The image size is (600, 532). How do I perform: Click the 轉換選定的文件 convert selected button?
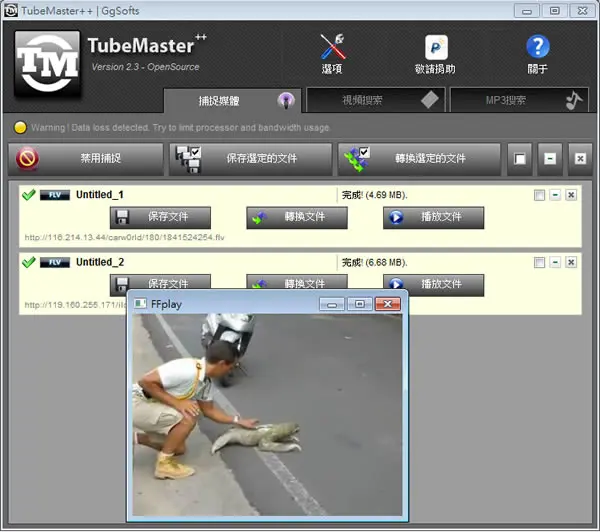click(x=419, y=159)
